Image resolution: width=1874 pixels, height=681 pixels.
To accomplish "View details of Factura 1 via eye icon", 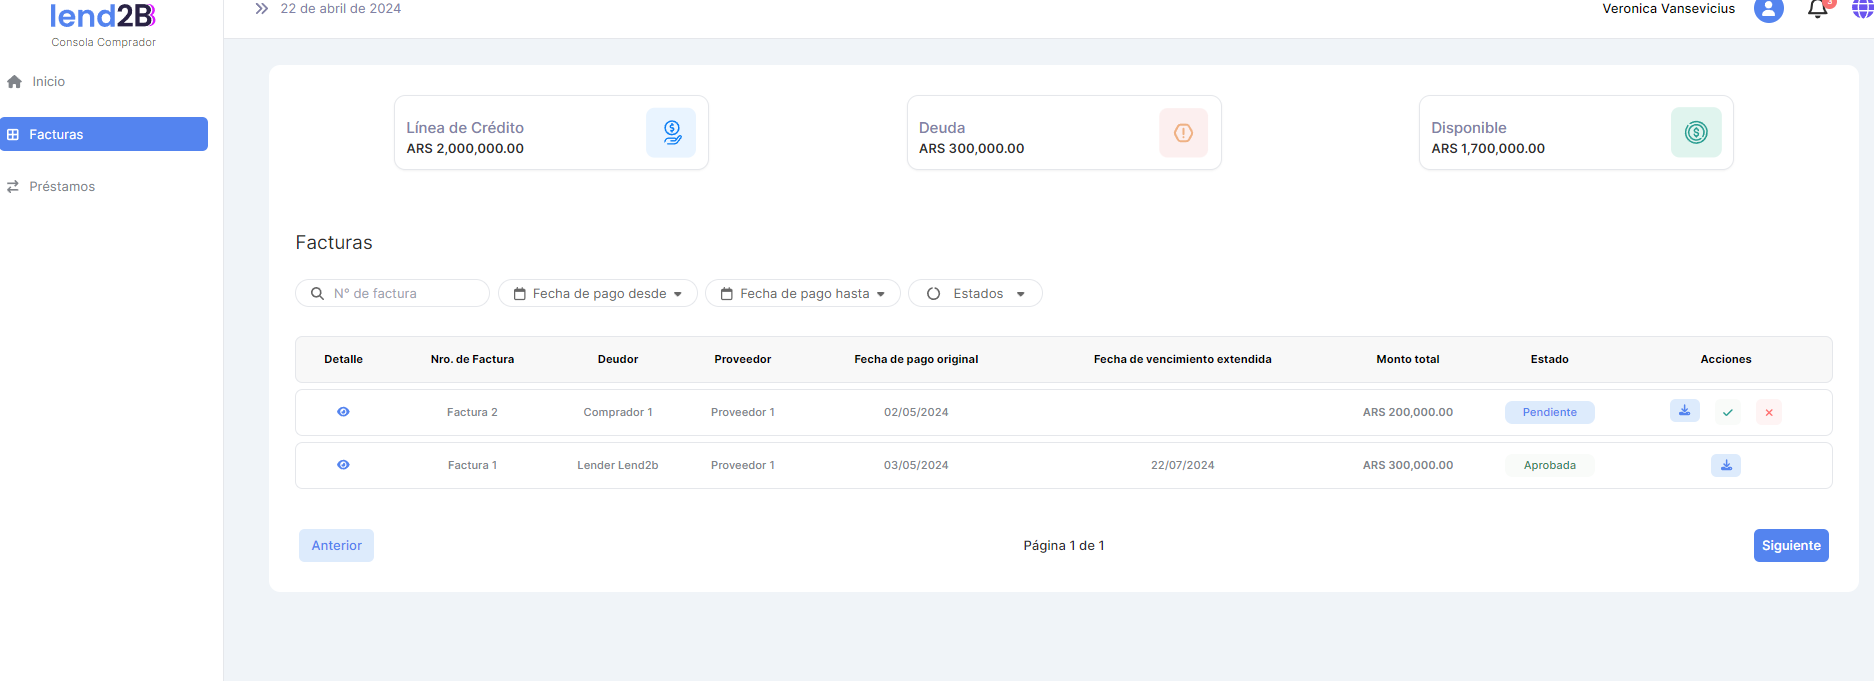I will tap(343, 465).
